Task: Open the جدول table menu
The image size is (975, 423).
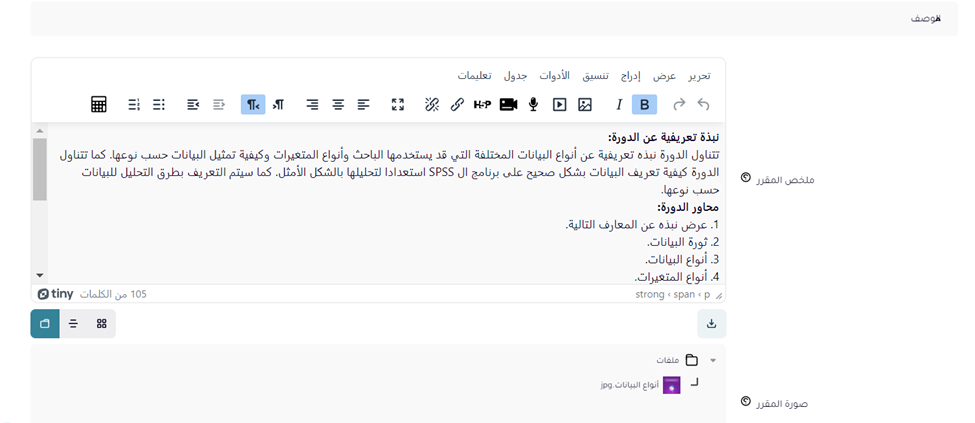Action: tap(515, 76)
